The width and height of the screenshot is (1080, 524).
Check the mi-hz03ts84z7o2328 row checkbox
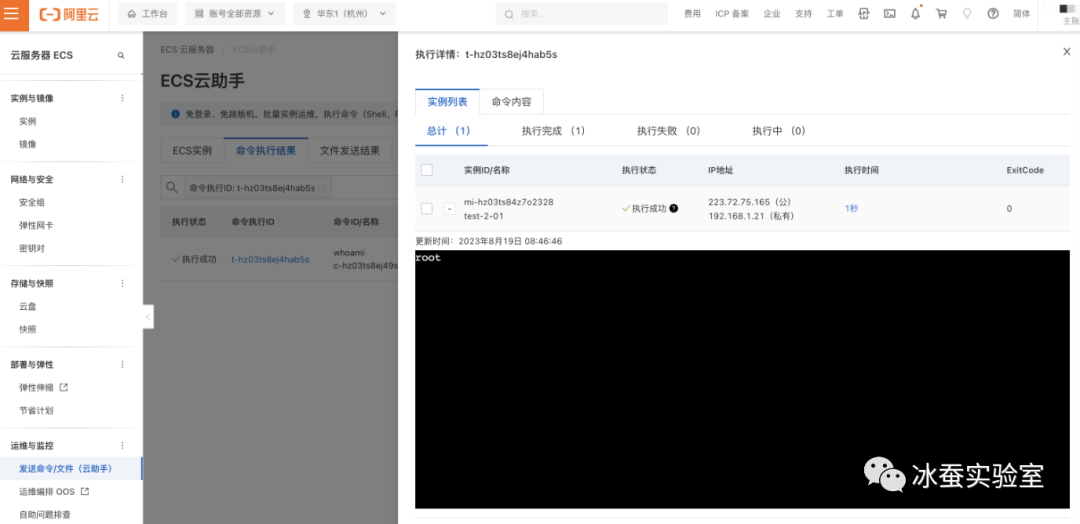click(x=427, y=209)
